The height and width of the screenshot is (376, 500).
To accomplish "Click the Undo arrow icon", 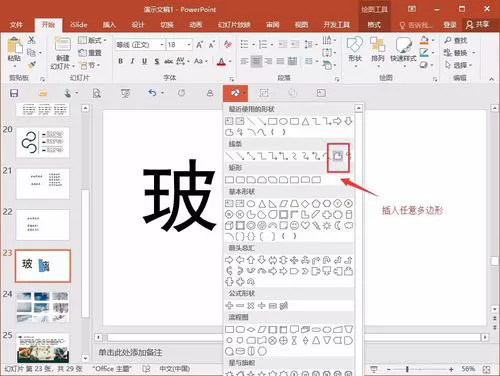I will (x=152, y=93).
